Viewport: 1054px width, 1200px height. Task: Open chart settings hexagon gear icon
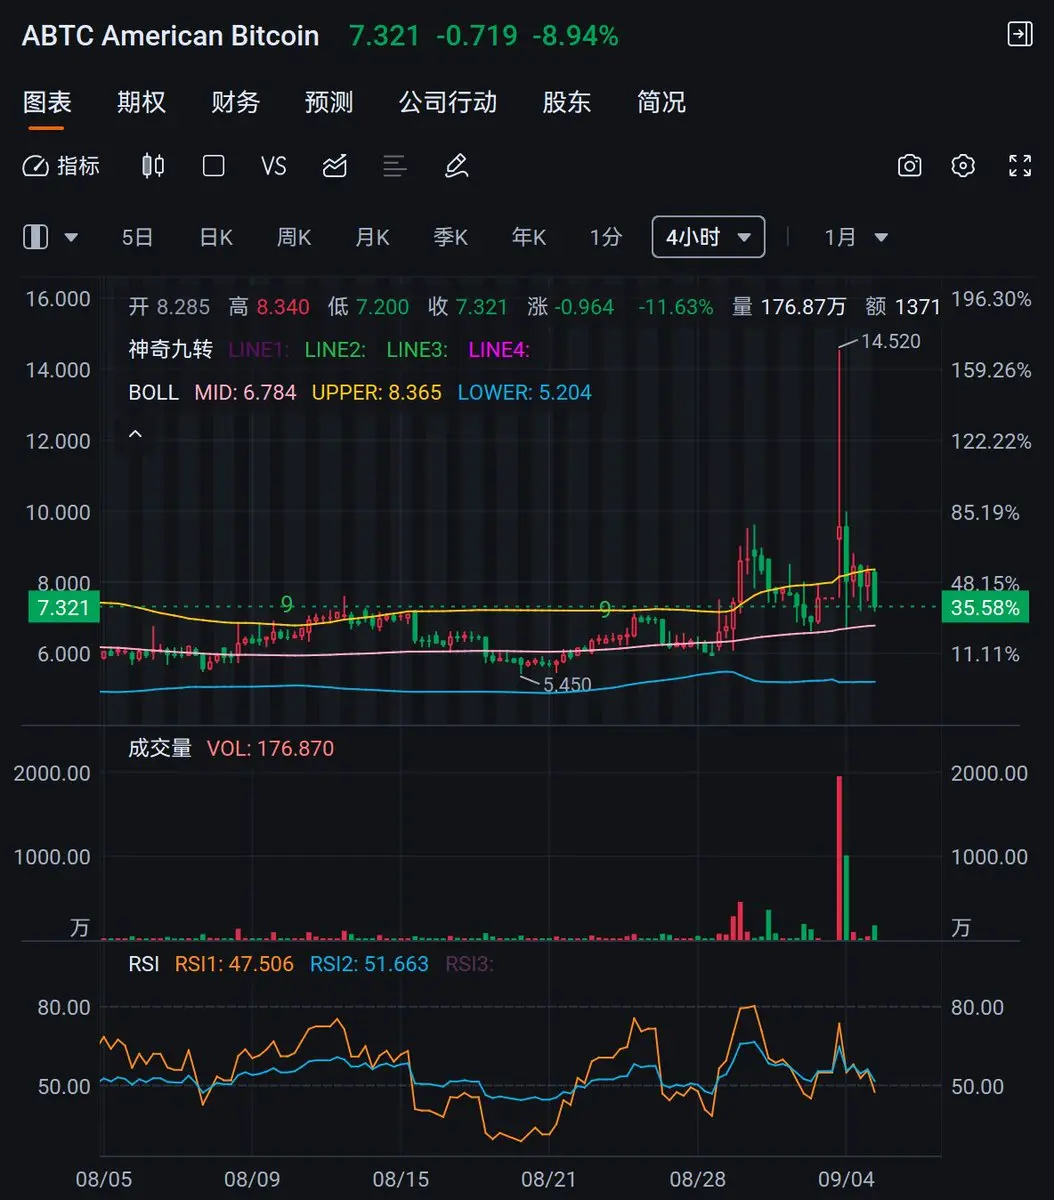(x=963, y=166)
